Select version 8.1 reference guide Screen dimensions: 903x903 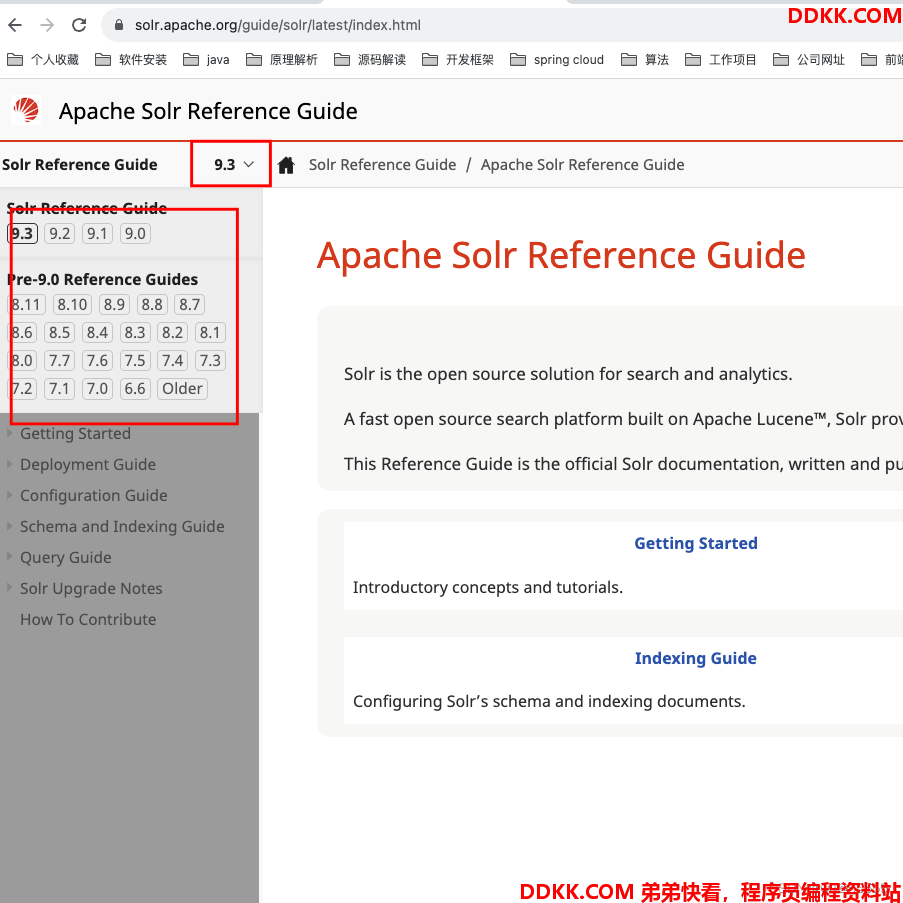click(210, 333)
